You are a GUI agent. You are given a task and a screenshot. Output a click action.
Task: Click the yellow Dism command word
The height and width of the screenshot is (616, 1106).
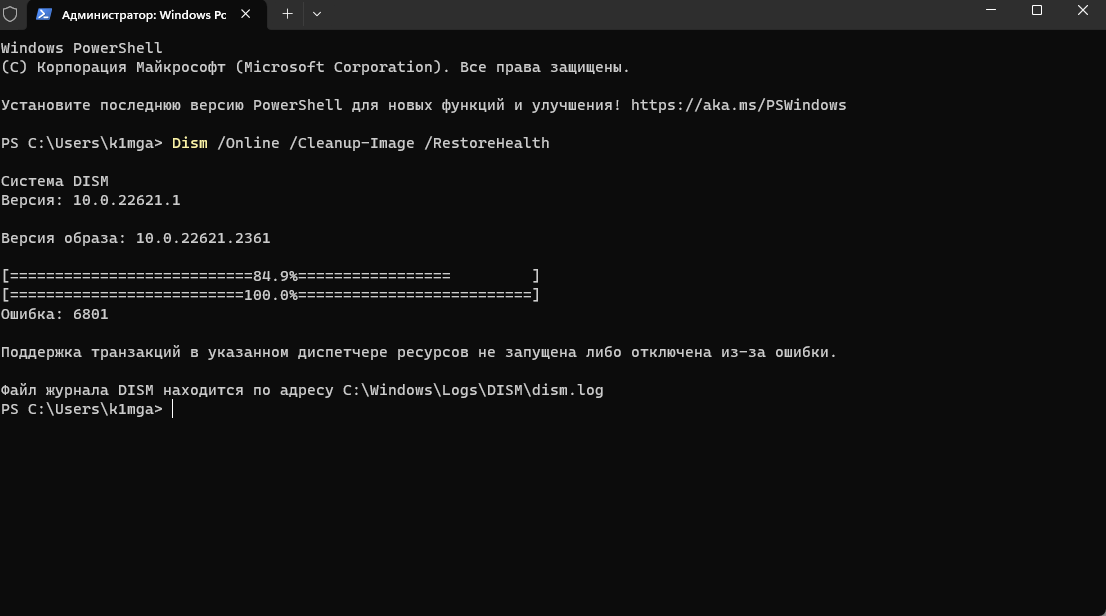190,143
